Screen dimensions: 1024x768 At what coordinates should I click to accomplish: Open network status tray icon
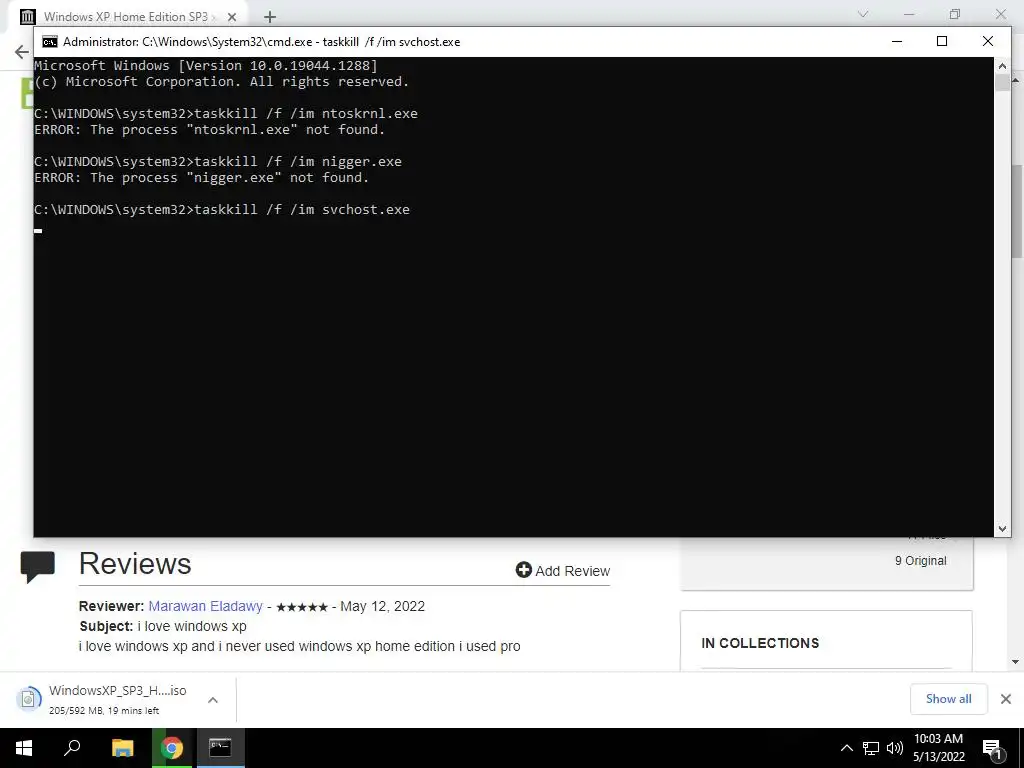[871, 748]
